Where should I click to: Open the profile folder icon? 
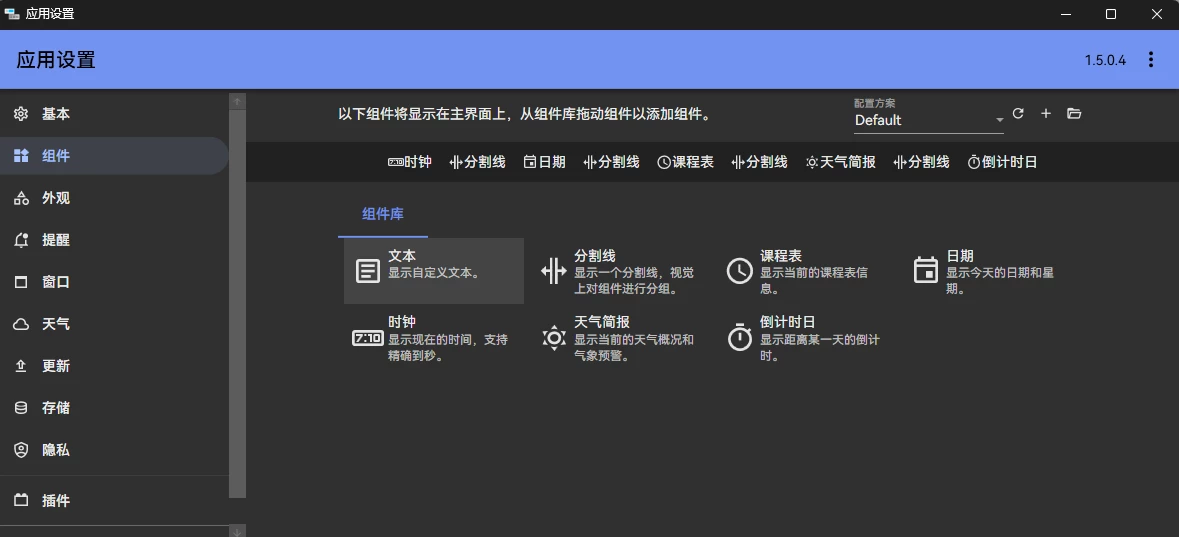point(1074,114)
